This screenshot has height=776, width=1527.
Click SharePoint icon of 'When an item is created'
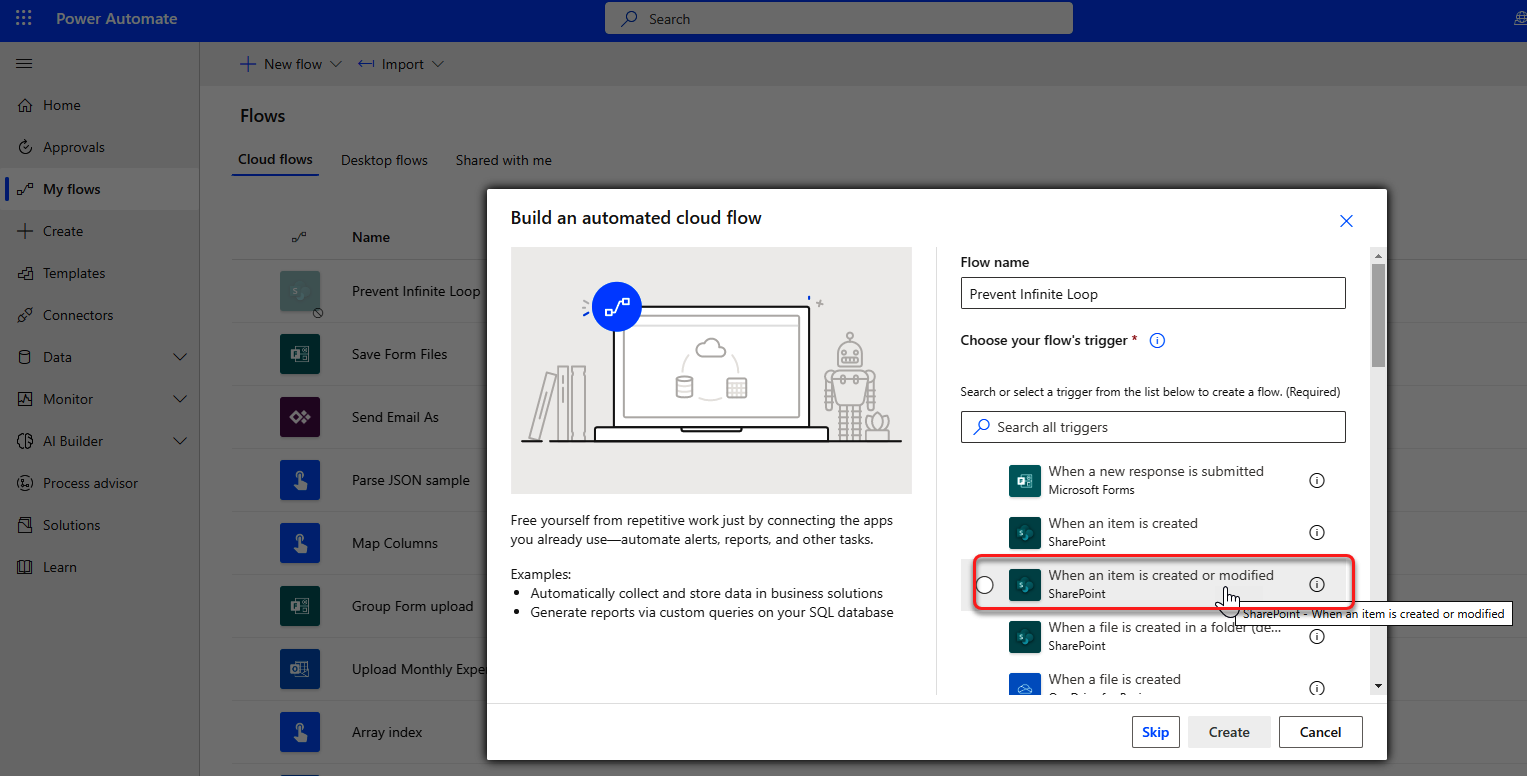(1025, 533)
